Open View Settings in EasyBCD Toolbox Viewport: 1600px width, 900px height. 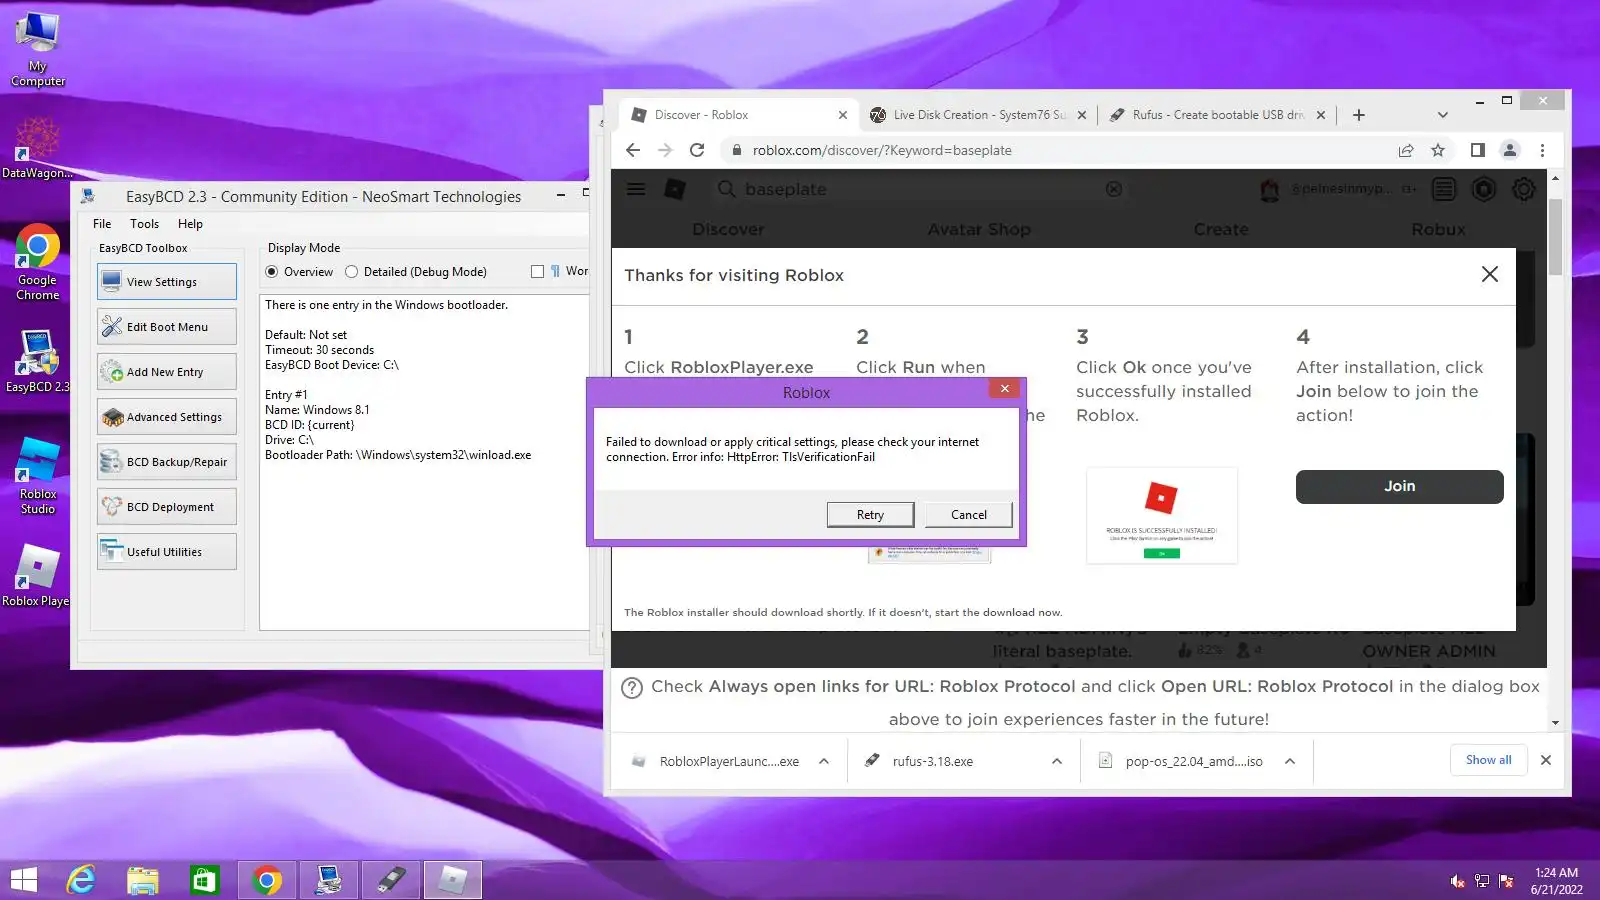click(167, 282)
